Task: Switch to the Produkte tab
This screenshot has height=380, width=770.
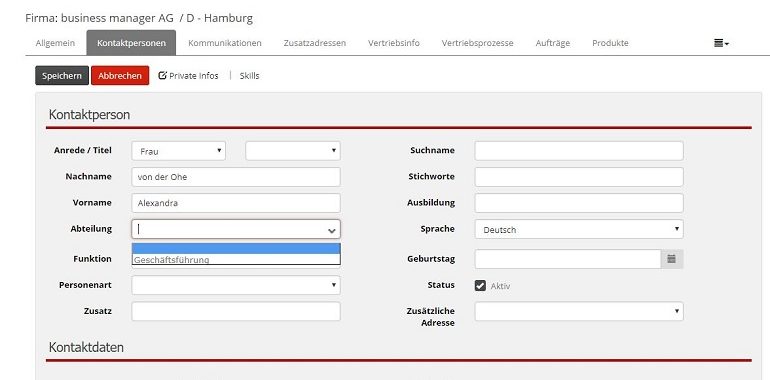Action: pos(610,43)
